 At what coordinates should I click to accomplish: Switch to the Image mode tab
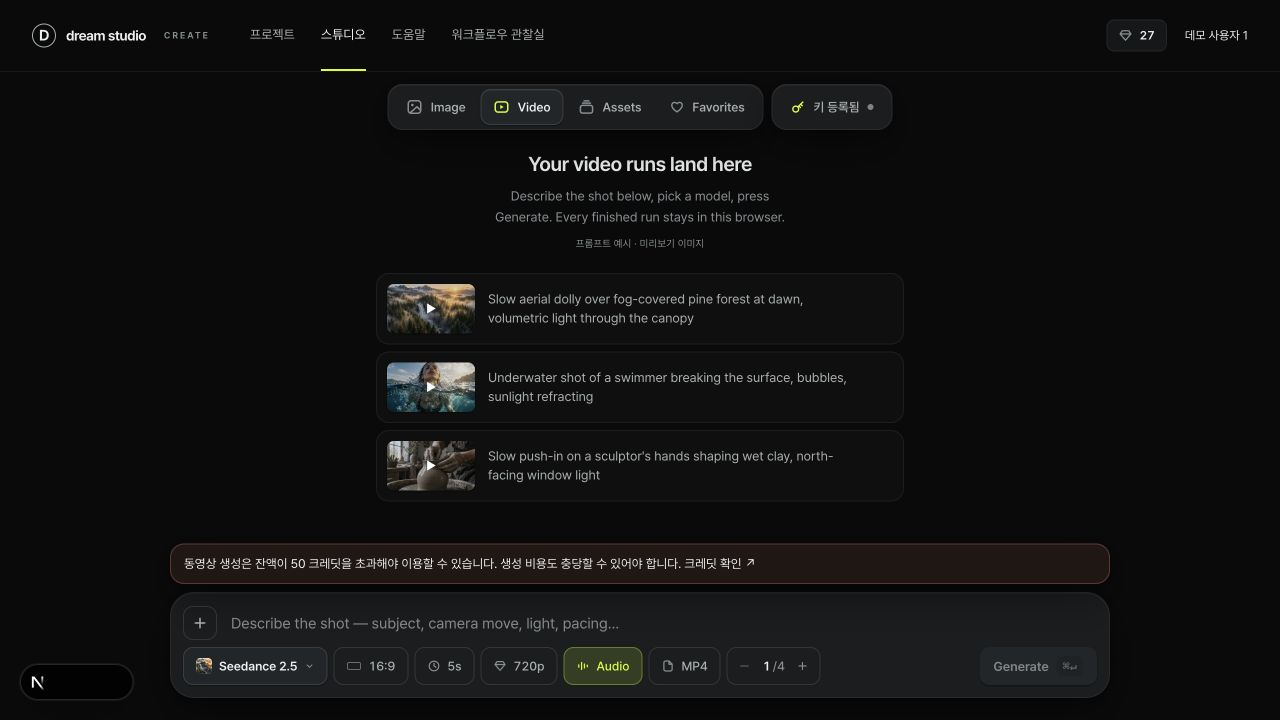[x=436, y=107]
